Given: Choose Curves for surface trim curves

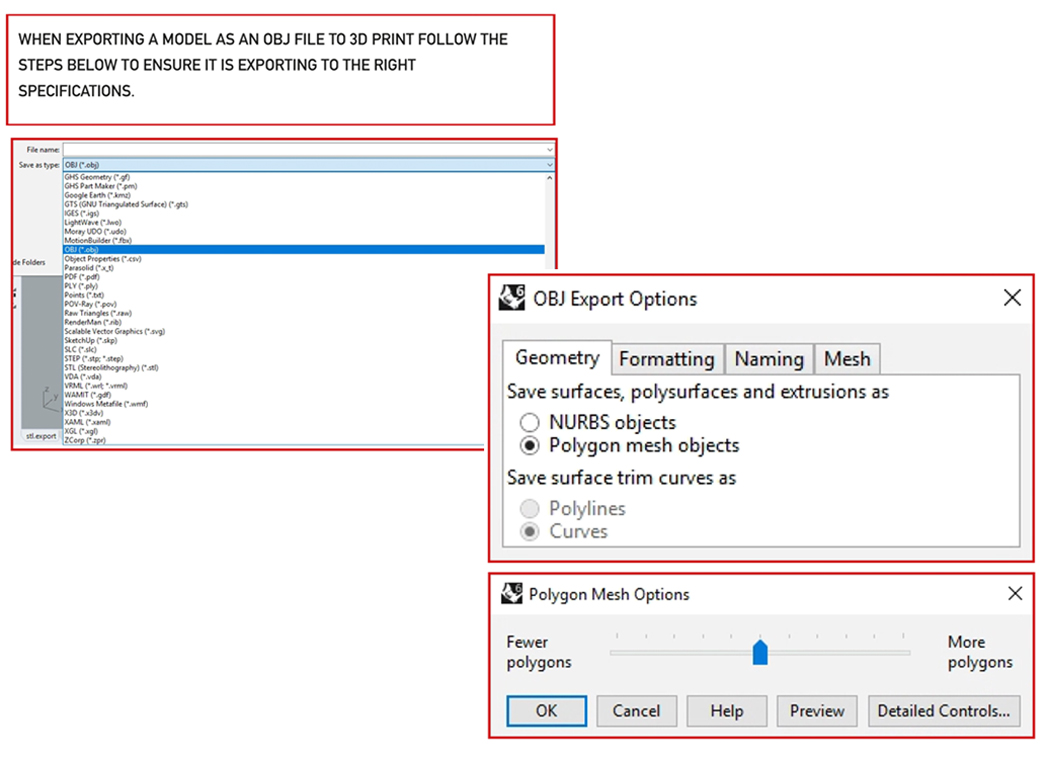Looking at the screenshot, I should tap(530, 531).
